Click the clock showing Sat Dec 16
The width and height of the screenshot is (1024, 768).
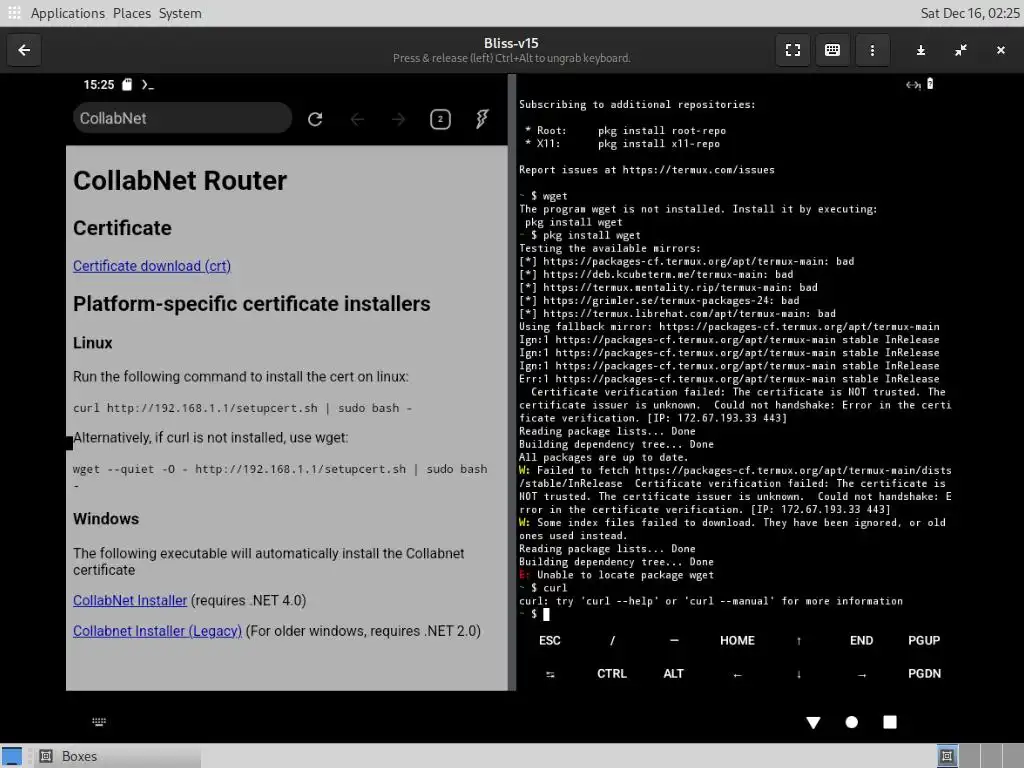click(x=970, y=13)
